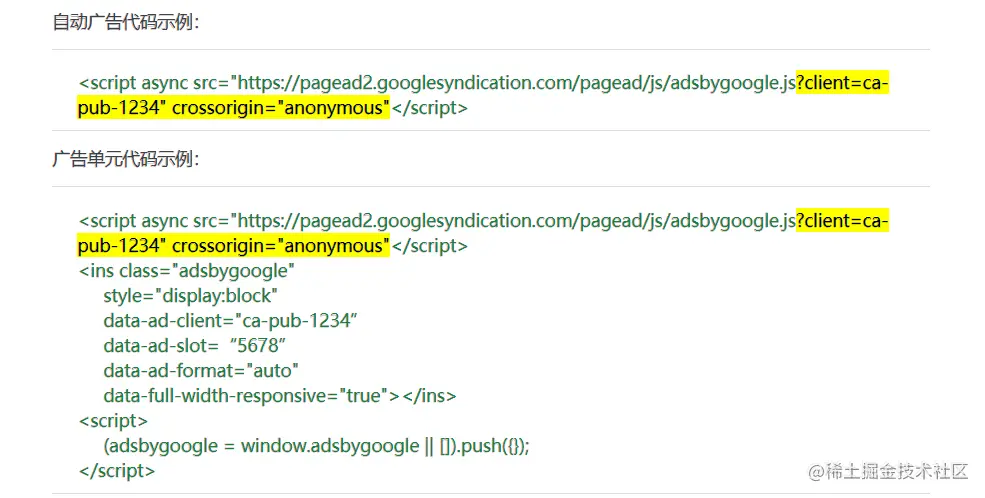
Task: Click the final '</script>' closing tag line
Action: click(x=117, y=470)
